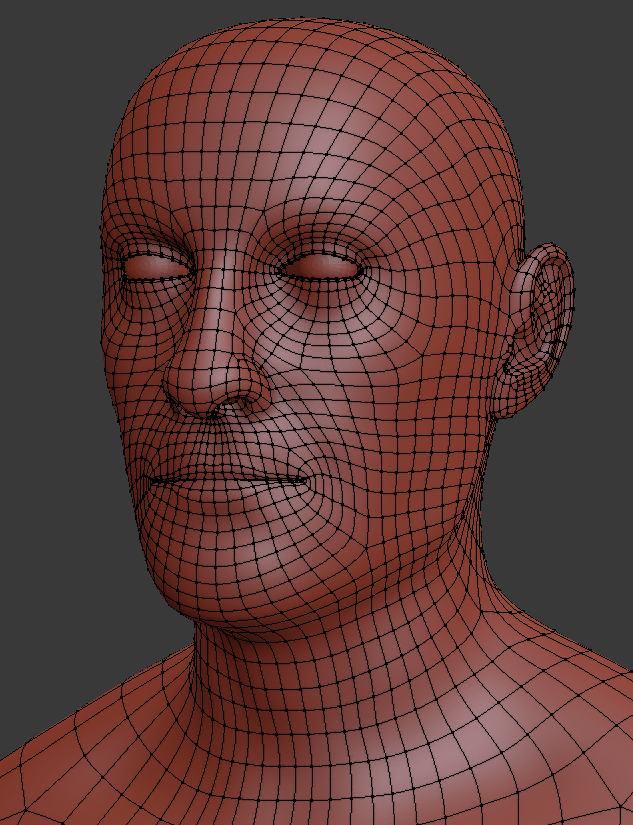Select the model's closed right-side eye near the ear

tap(321, 267)
